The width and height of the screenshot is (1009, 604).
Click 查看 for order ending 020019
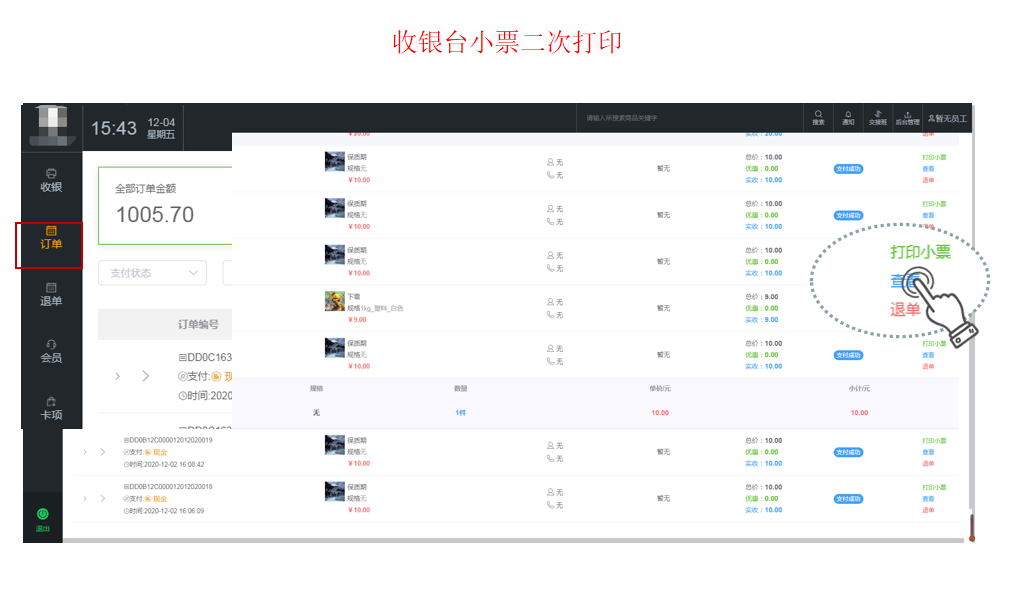pos(928,452)
